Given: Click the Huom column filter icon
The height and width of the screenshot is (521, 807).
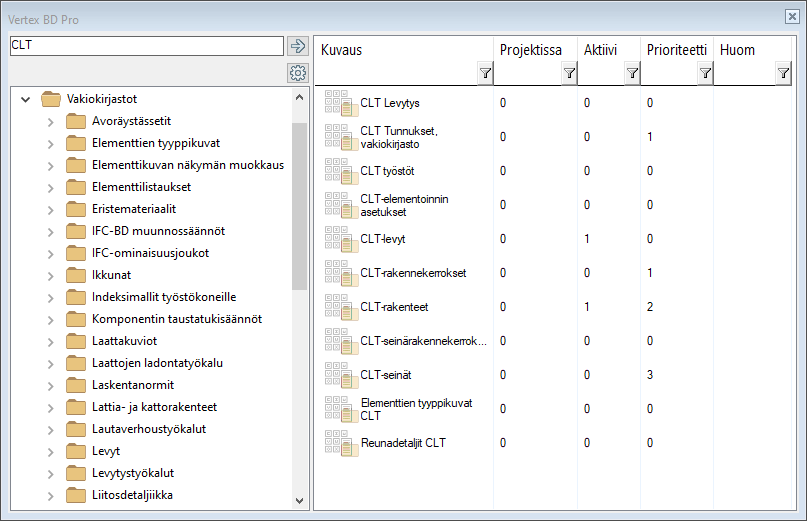Looking at the screenshot, I should pos(783,73).
